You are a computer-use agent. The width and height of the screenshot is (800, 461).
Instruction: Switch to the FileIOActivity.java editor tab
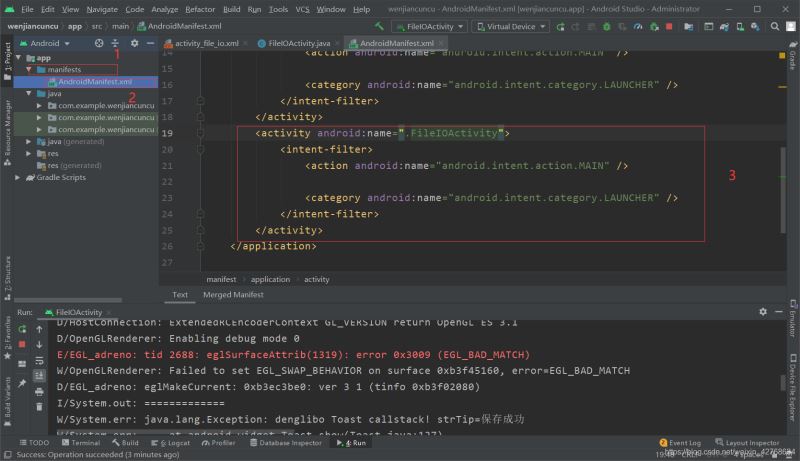click(x=298, y=44)
